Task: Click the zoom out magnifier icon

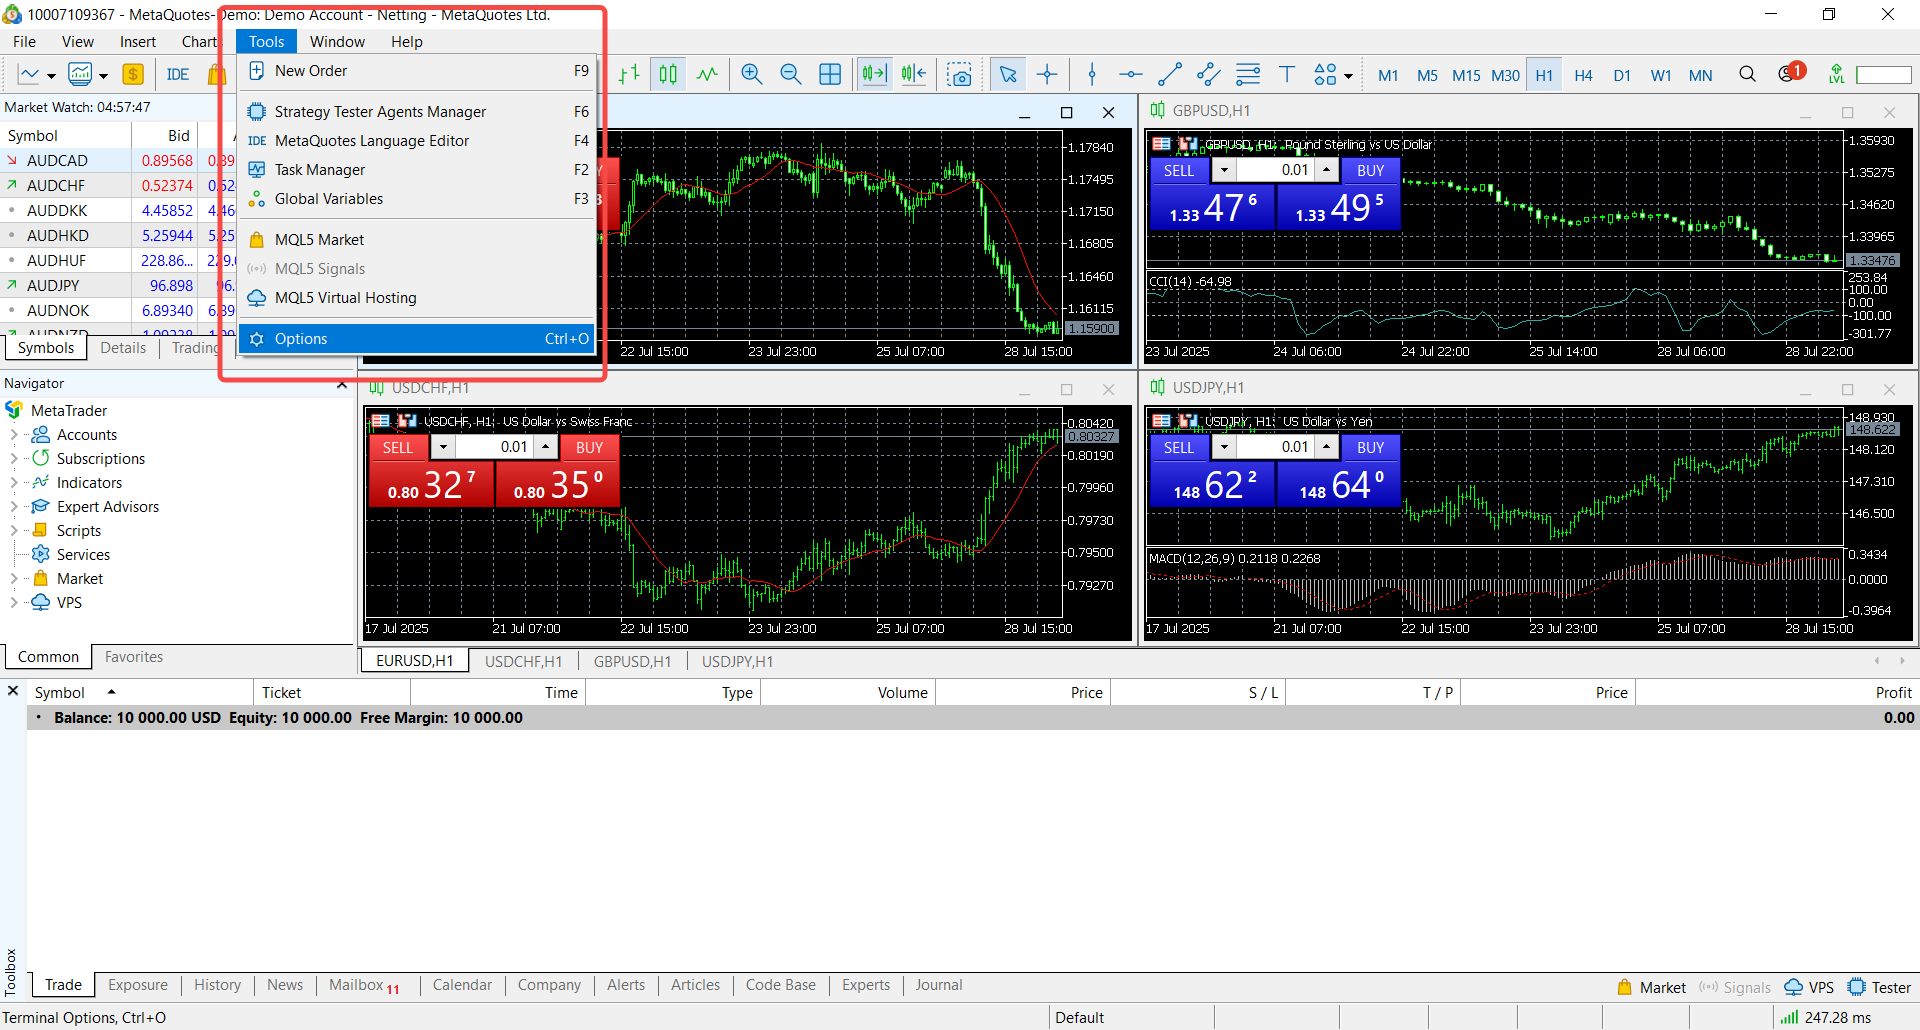Action: [790, 75]
